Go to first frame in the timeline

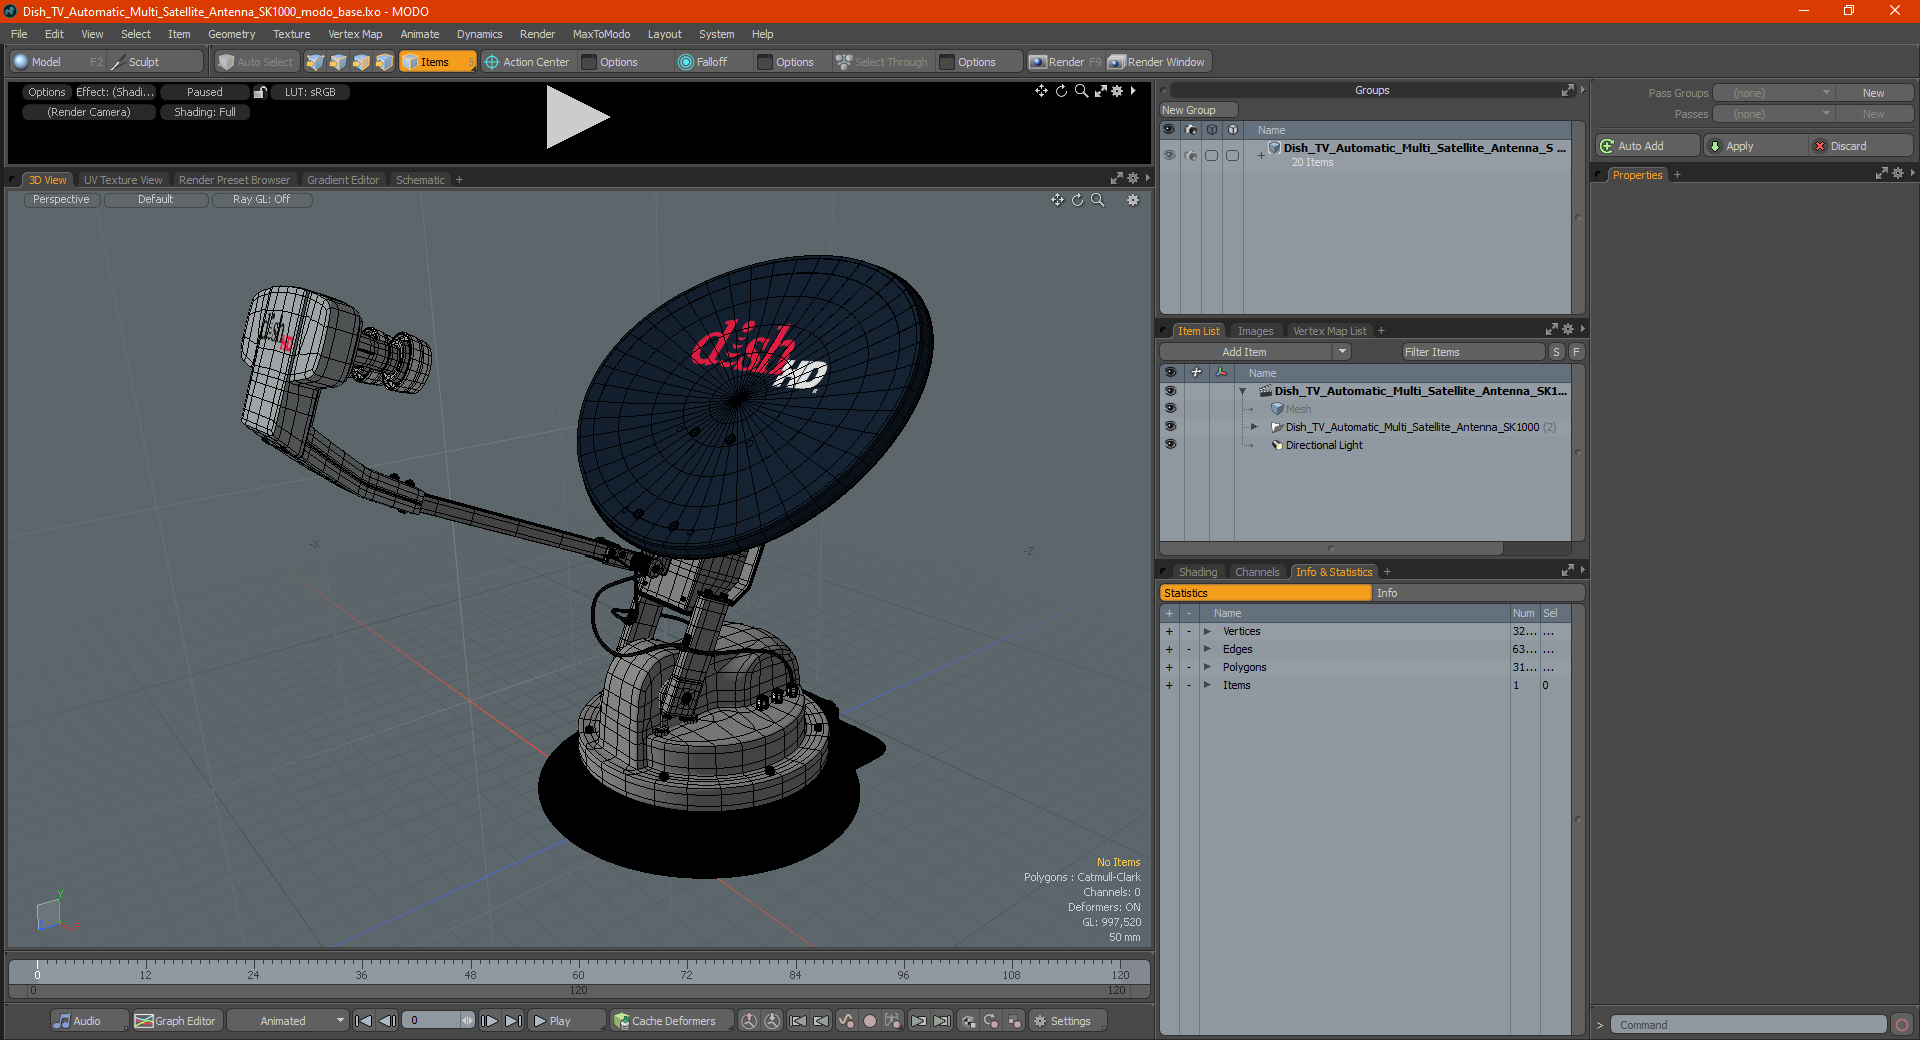364,1021
